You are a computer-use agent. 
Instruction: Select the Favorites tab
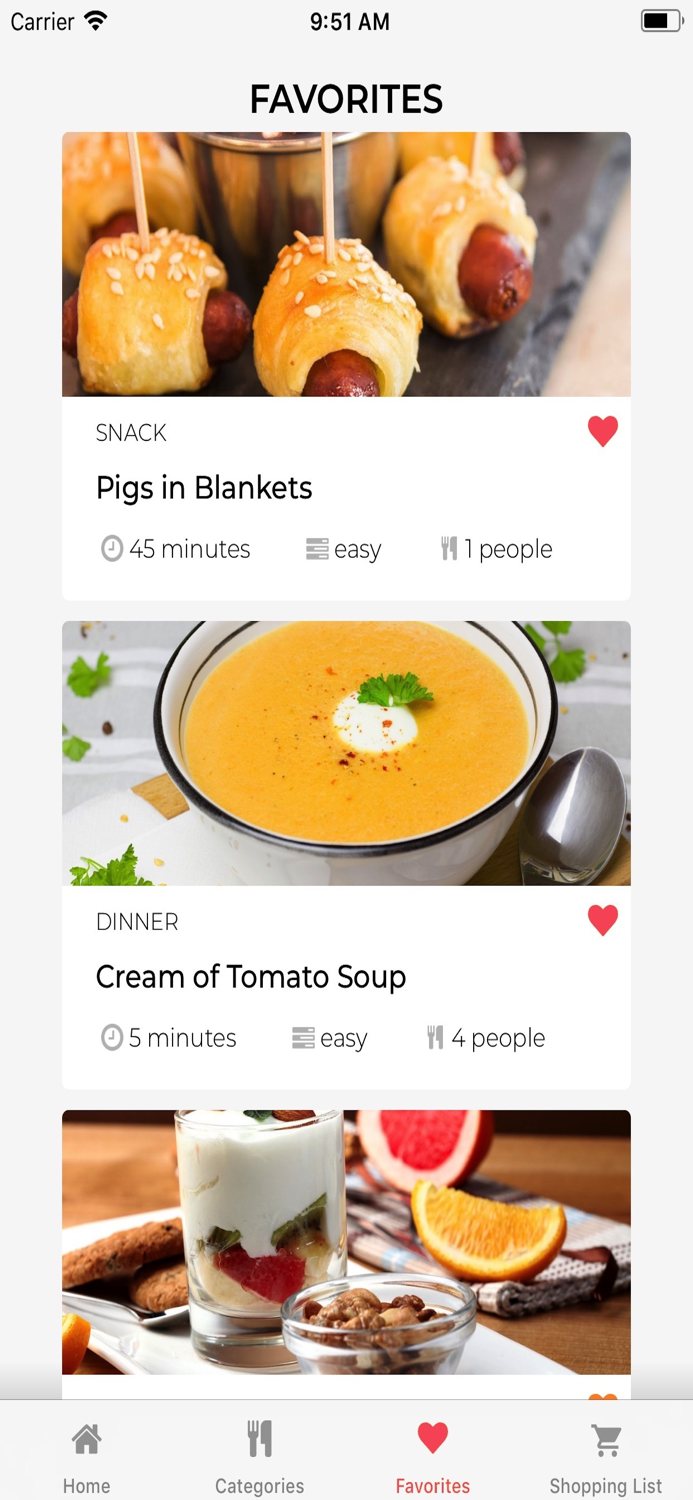coord(433,1456)
